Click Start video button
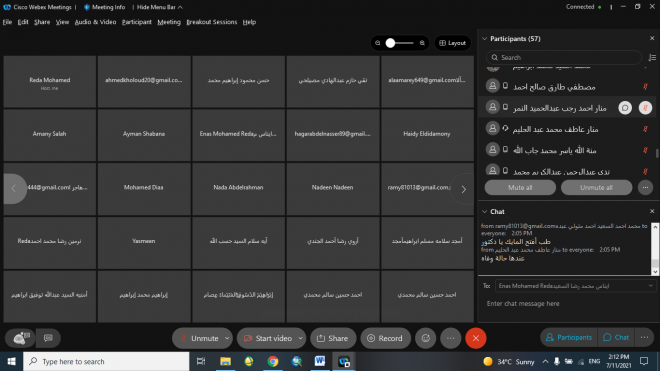The height and width of the screenshot is (371, 660). pos(268,338)
